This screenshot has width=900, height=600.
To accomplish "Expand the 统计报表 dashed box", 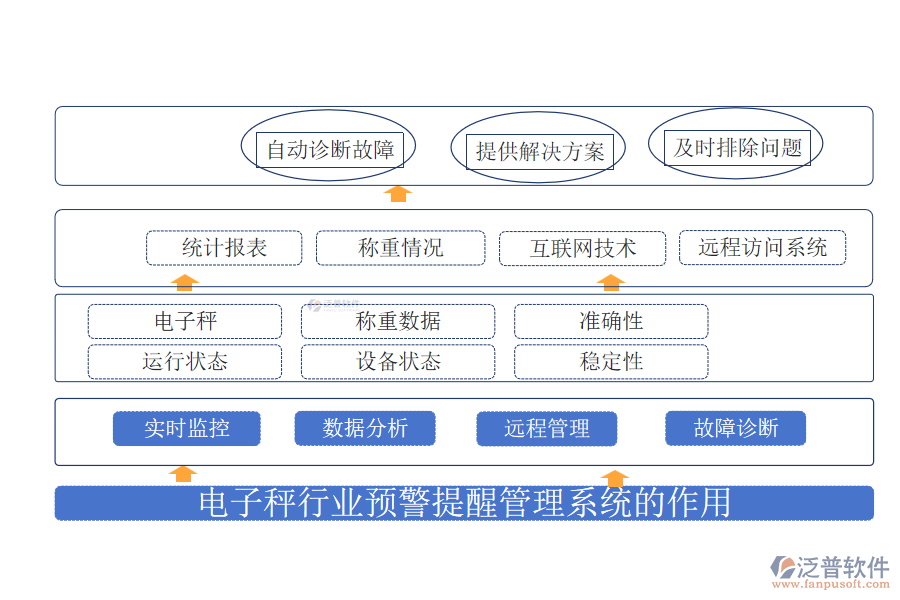I will coord(223,247).
